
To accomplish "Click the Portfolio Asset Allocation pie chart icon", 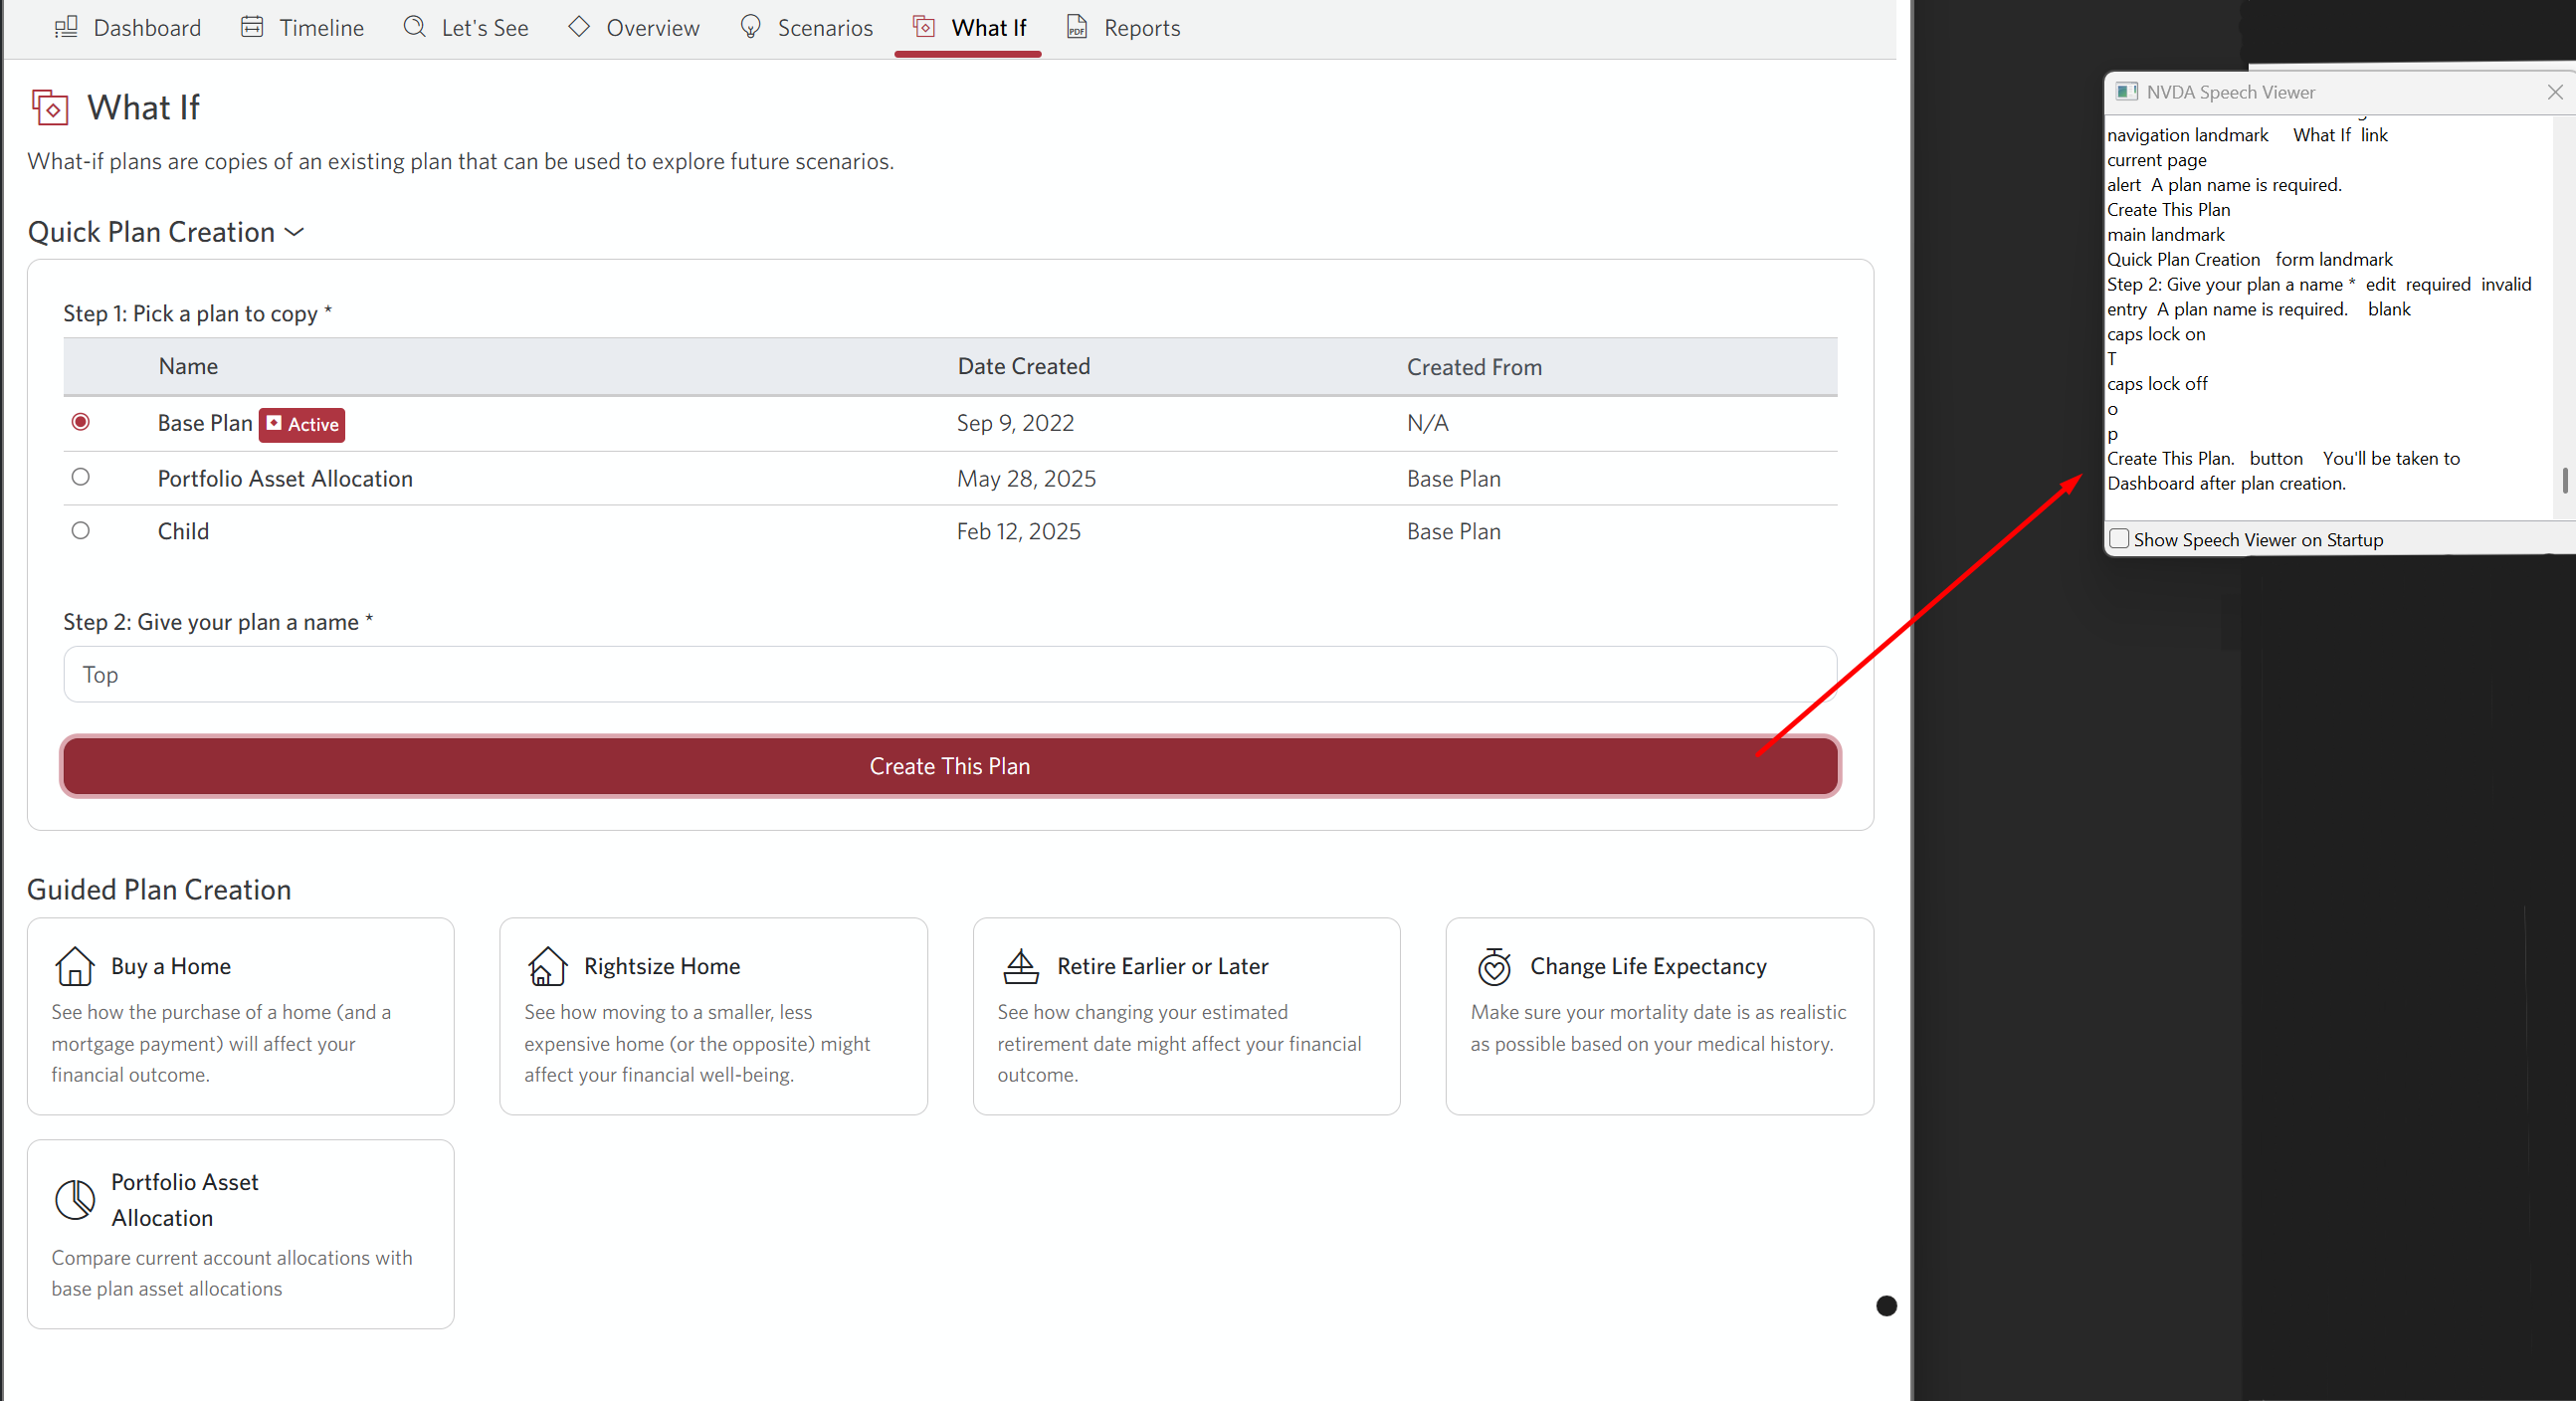I will 75,1199.
